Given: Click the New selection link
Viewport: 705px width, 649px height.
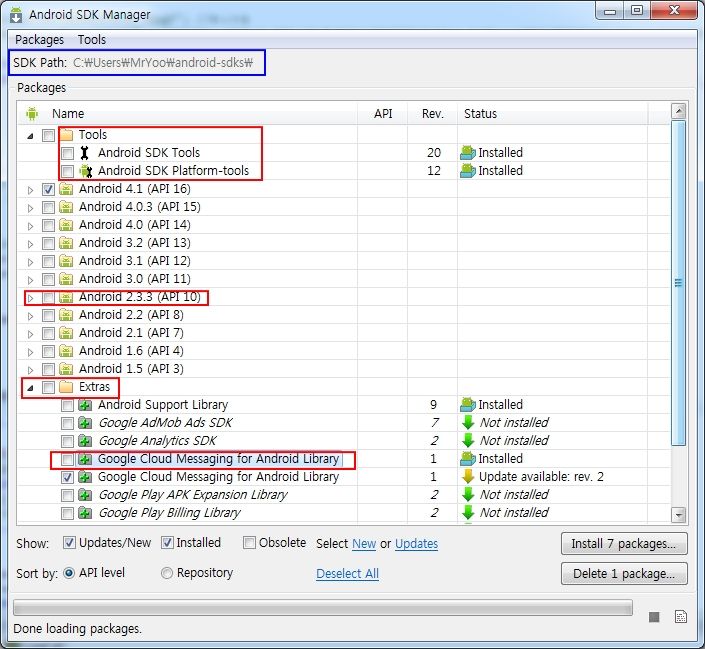Looking at the screenshot, I should pyautogui.click(x=364, y=543).
